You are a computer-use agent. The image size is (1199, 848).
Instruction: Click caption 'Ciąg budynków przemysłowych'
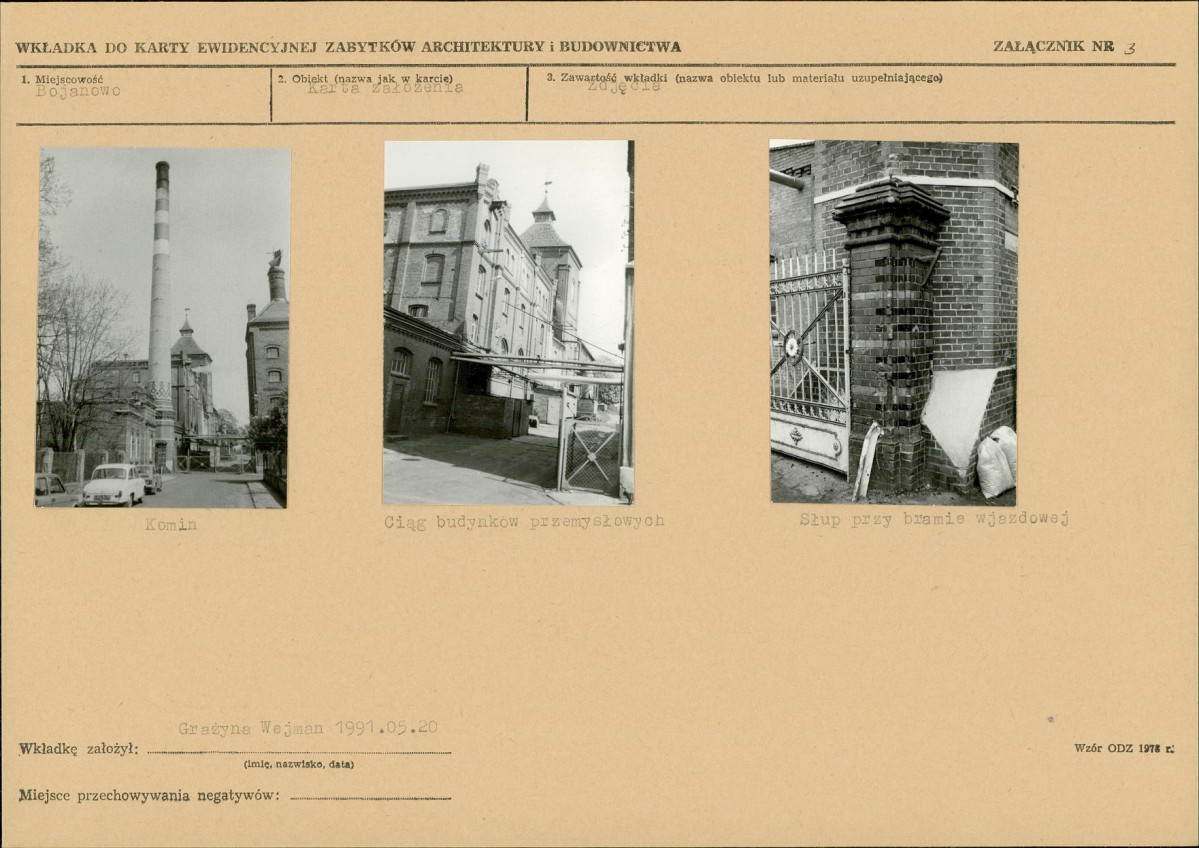pyautogui.click(x=524, y=521)
